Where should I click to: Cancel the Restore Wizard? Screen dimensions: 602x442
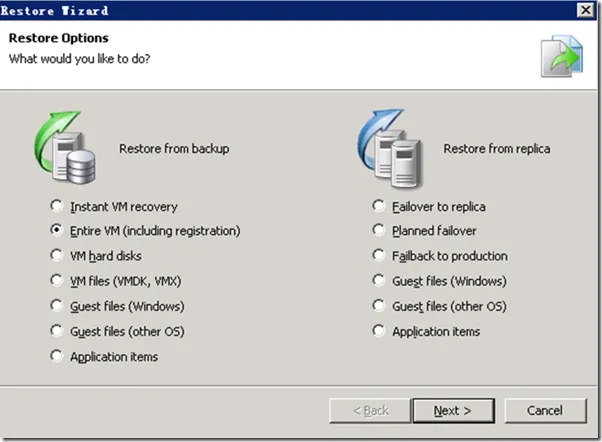(545, 410)
